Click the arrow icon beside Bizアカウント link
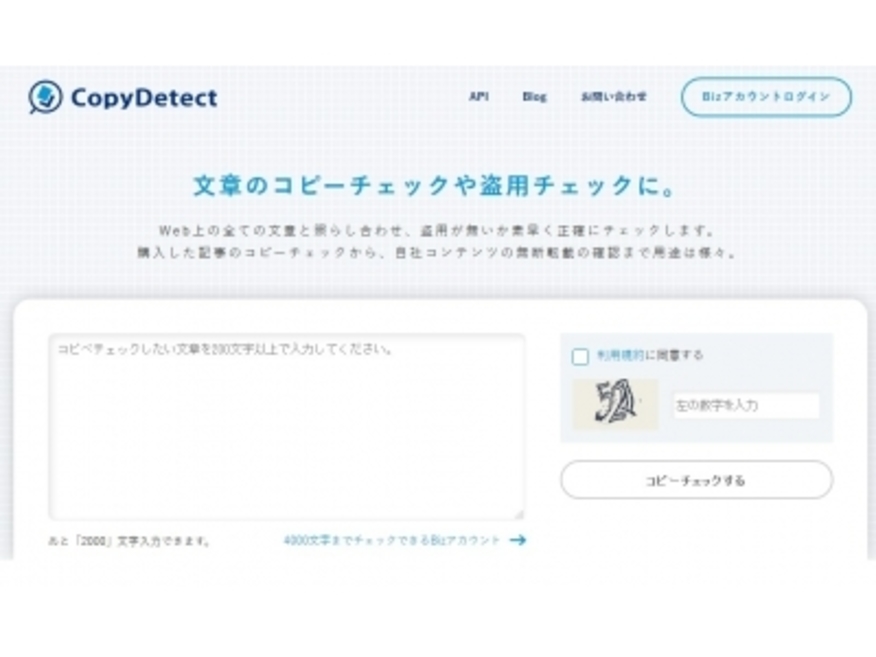 coord(518,540)
